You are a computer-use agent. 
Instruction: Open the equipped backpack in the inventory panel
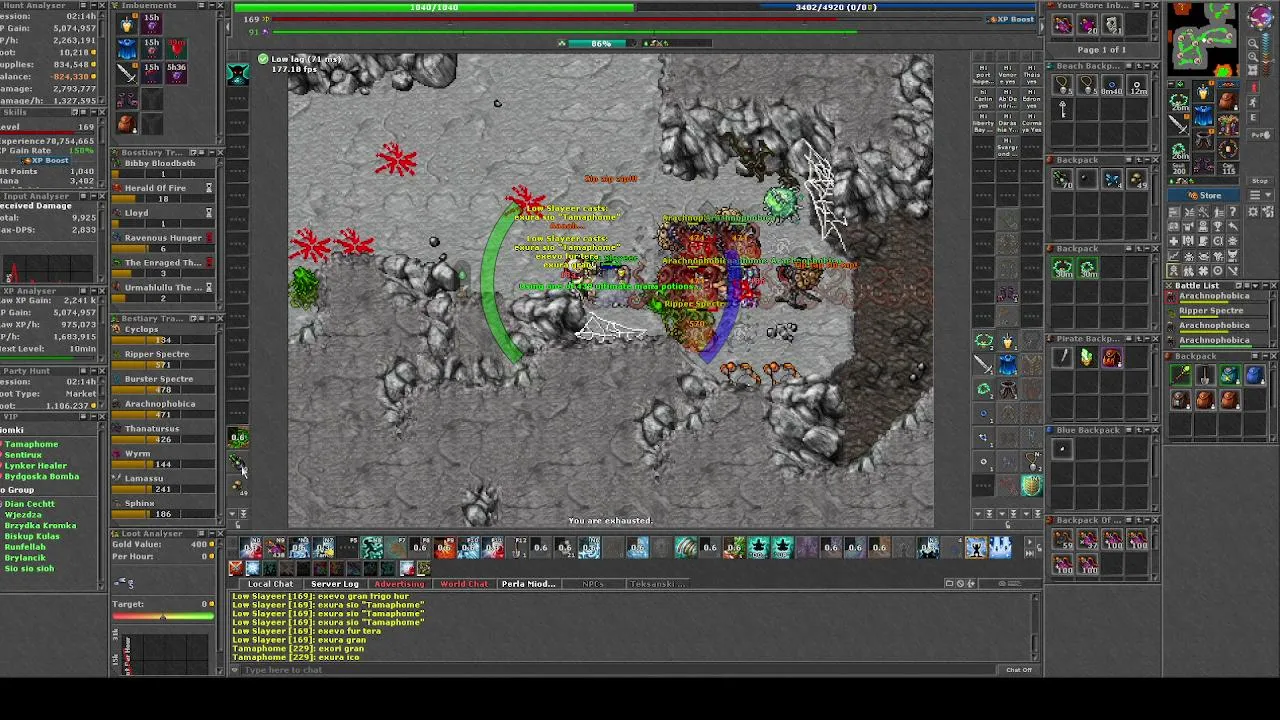(x=1228, y=103)
